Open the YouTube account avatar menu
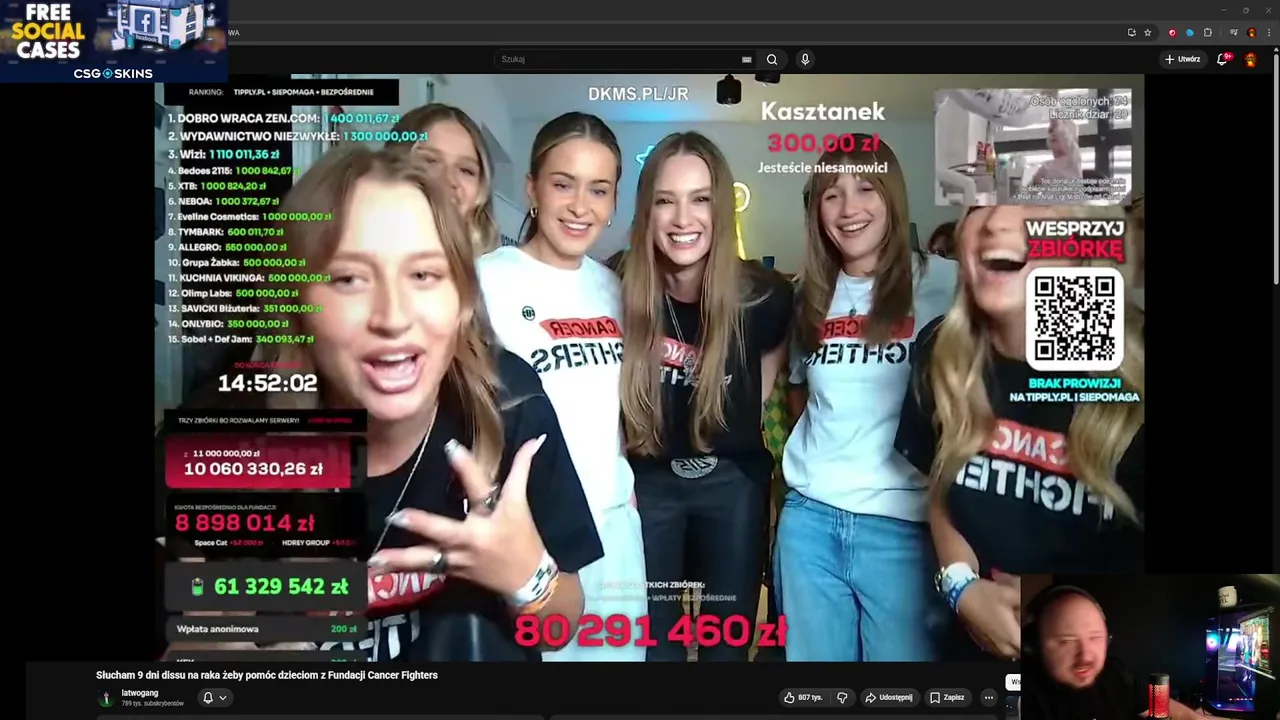The width and height of the screenshot is (1280, 720). pyautogui.click(x=1250, y=59)
